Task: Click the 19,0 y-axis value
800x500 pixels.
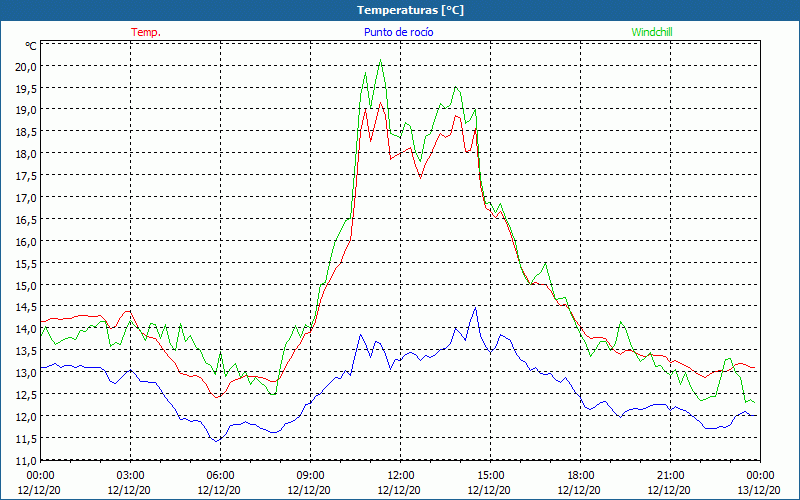Action: (x=27, y=110)
